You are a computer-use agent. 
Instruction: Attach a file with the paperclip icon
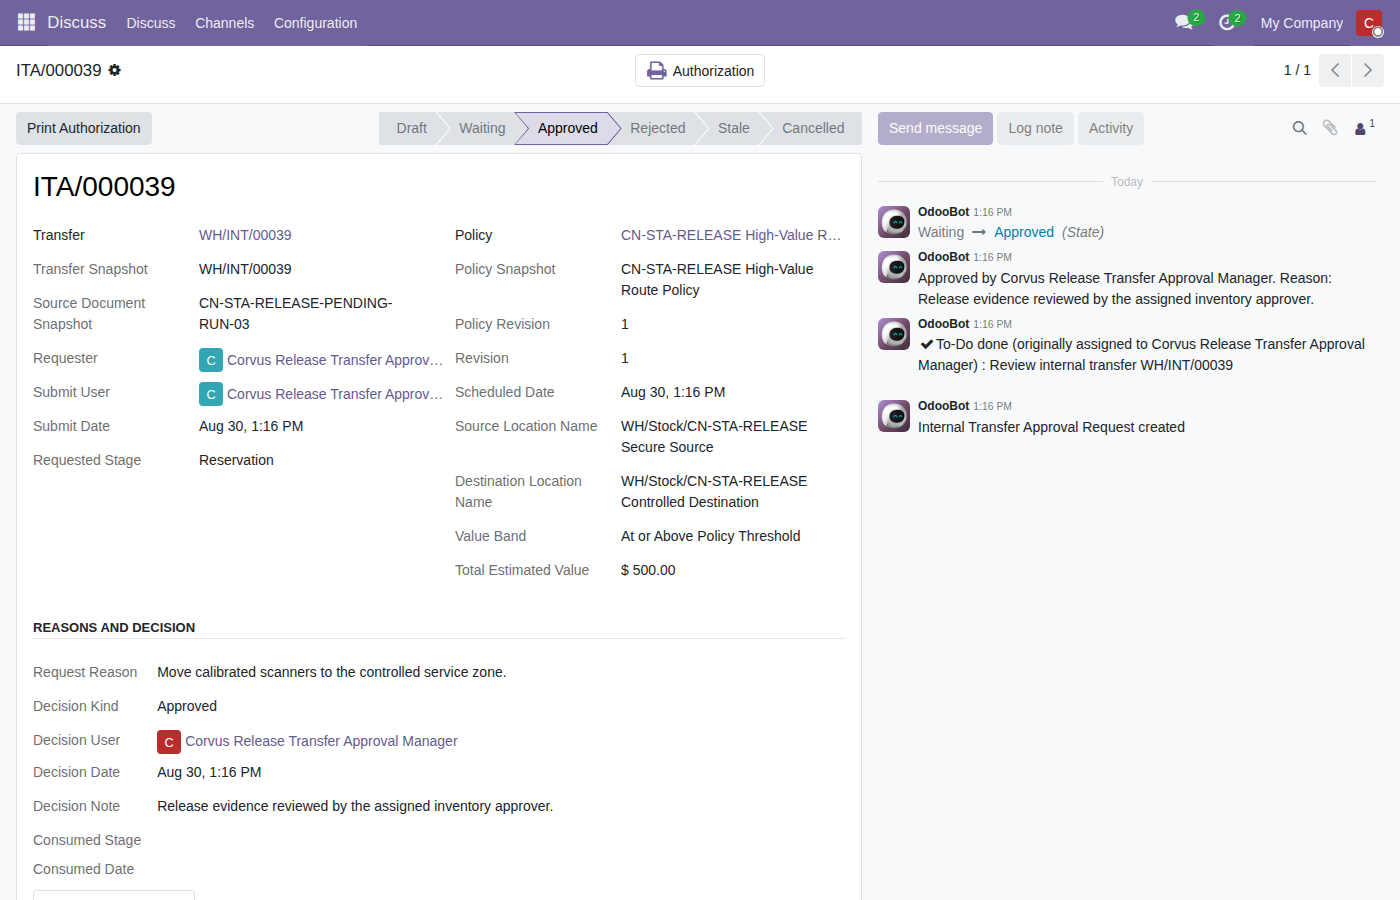pos(1330,128)
